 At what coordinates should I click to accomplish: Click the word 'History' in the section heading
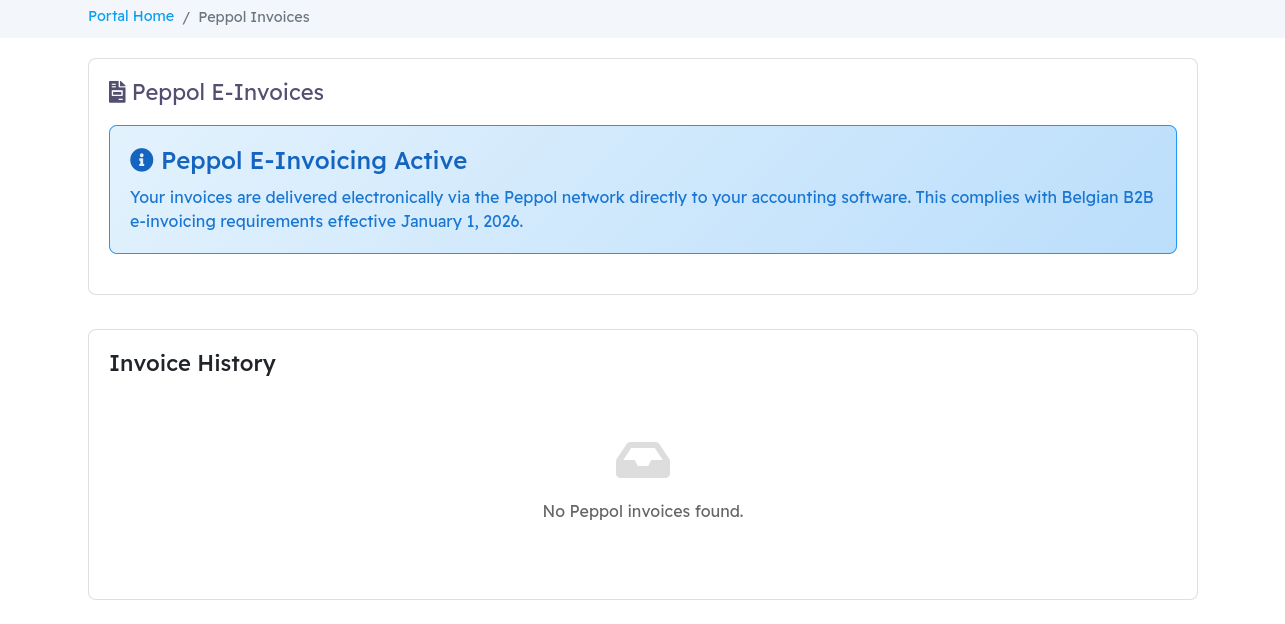tap(236, 363)
